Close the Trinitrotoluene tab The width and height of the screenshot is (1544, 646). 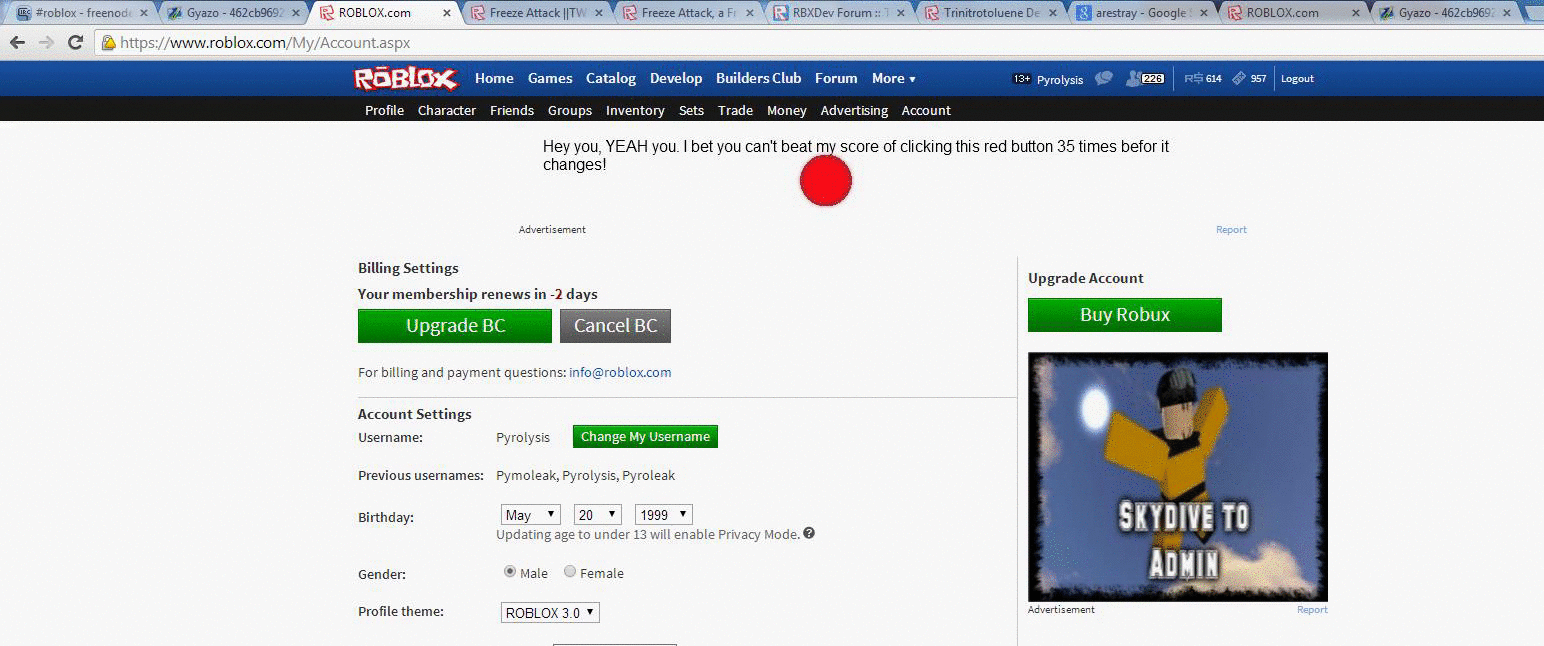(x=1053, y=13)
